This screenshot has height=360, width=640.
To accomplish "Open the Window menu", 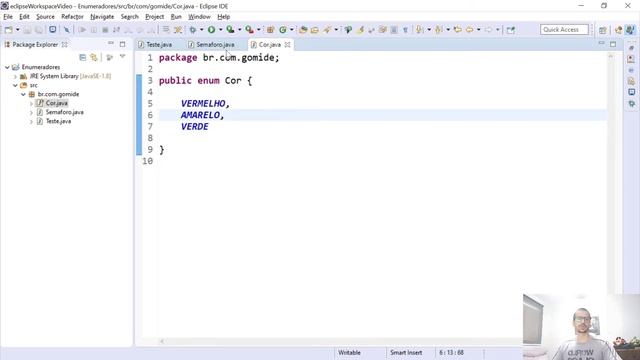I will [199, 17].
